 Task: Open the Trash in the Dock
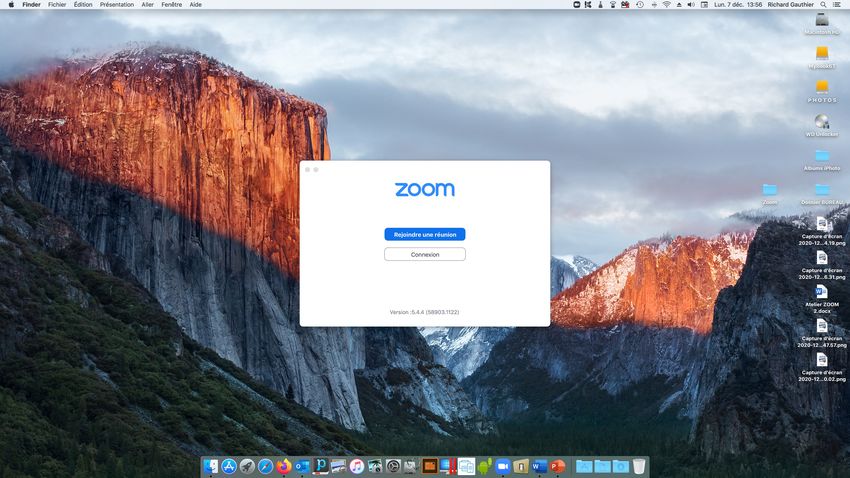point(639,467)
